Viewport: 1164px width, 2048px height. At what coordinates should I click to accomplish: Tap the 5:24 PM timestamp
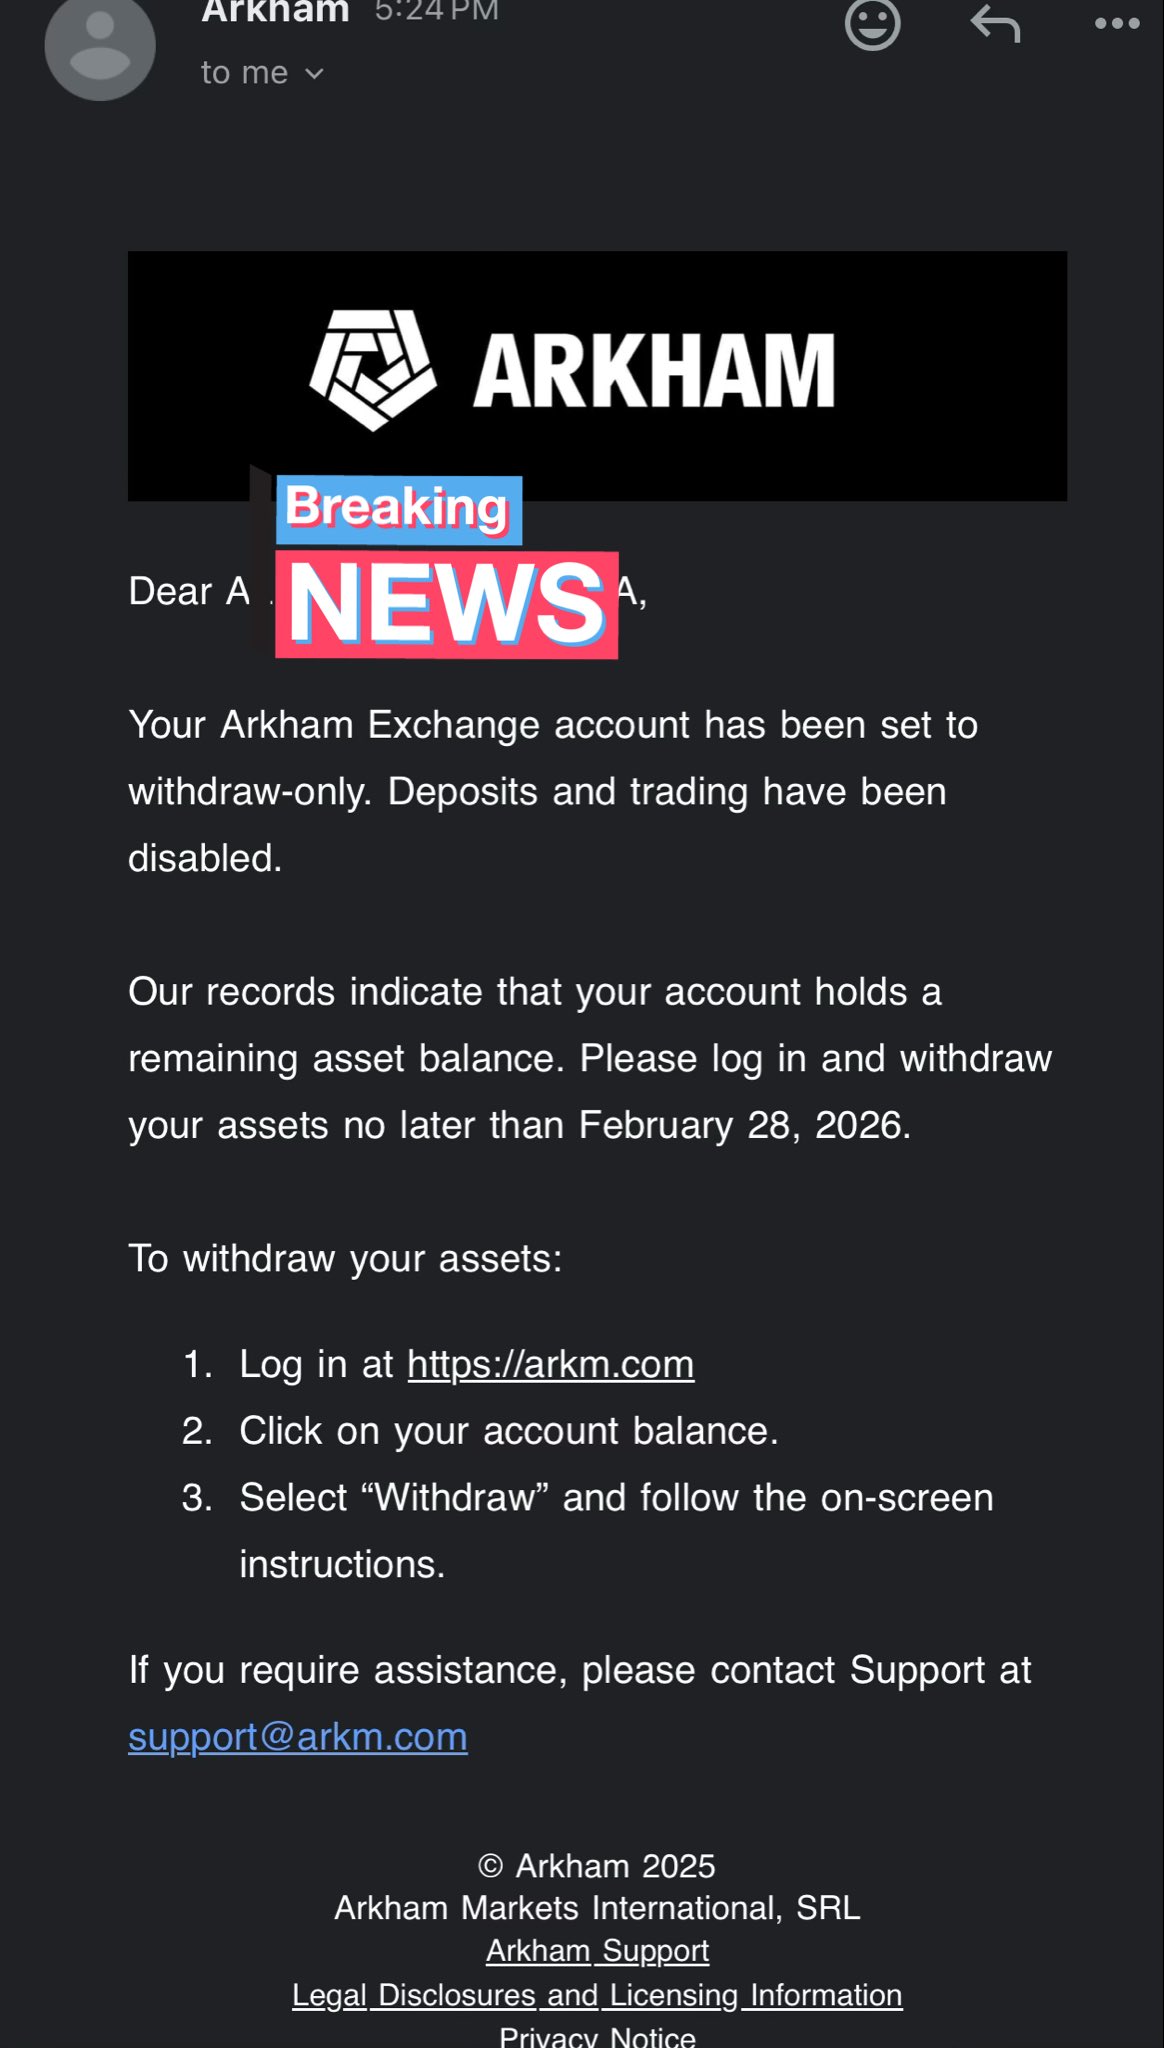(x=436, y=12)
